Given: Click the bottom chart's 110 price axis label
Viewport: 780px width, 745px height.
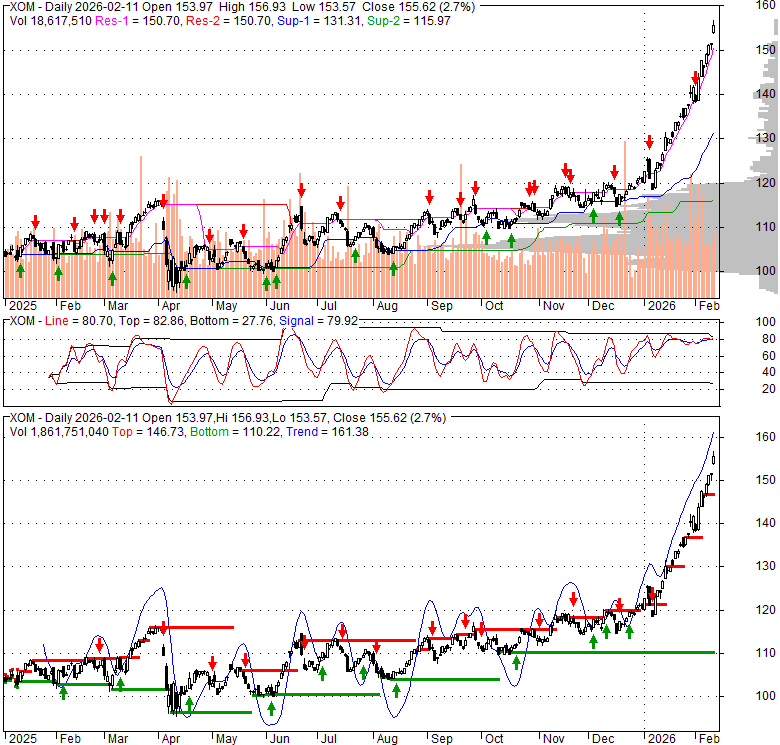Looking at the screenshot, I should [x=766, y=653].
